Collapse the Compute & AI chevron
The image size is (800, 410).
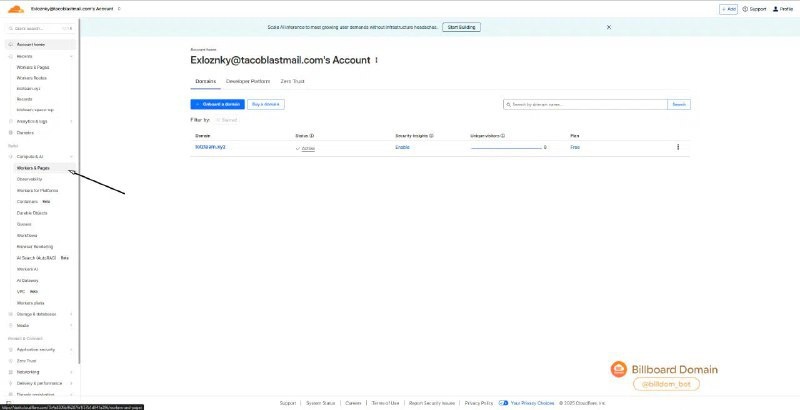pos(71,157)
